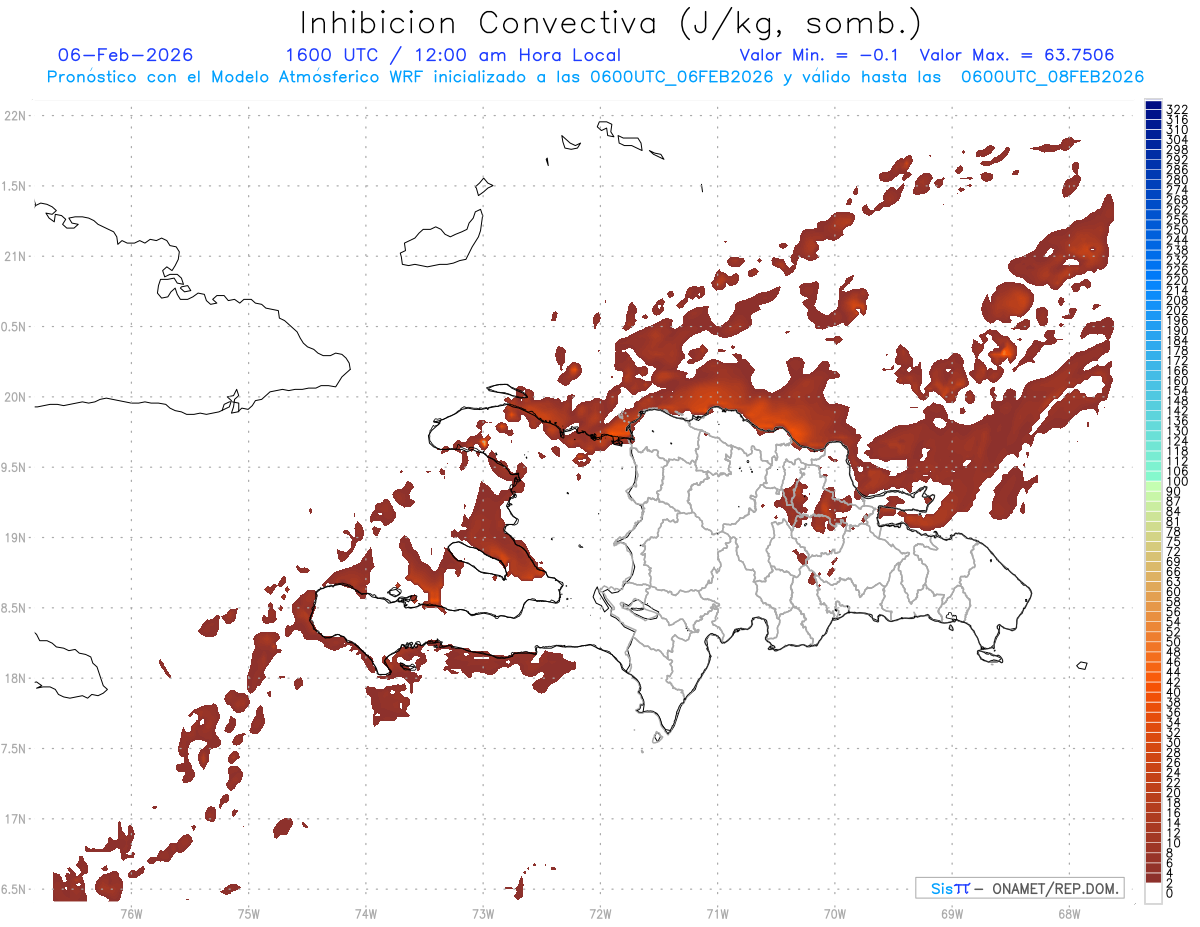The width and height of the screenshot is (1200, 927).
Task: Click the date '06-Feb-2026'
Action: pos(126,55)
